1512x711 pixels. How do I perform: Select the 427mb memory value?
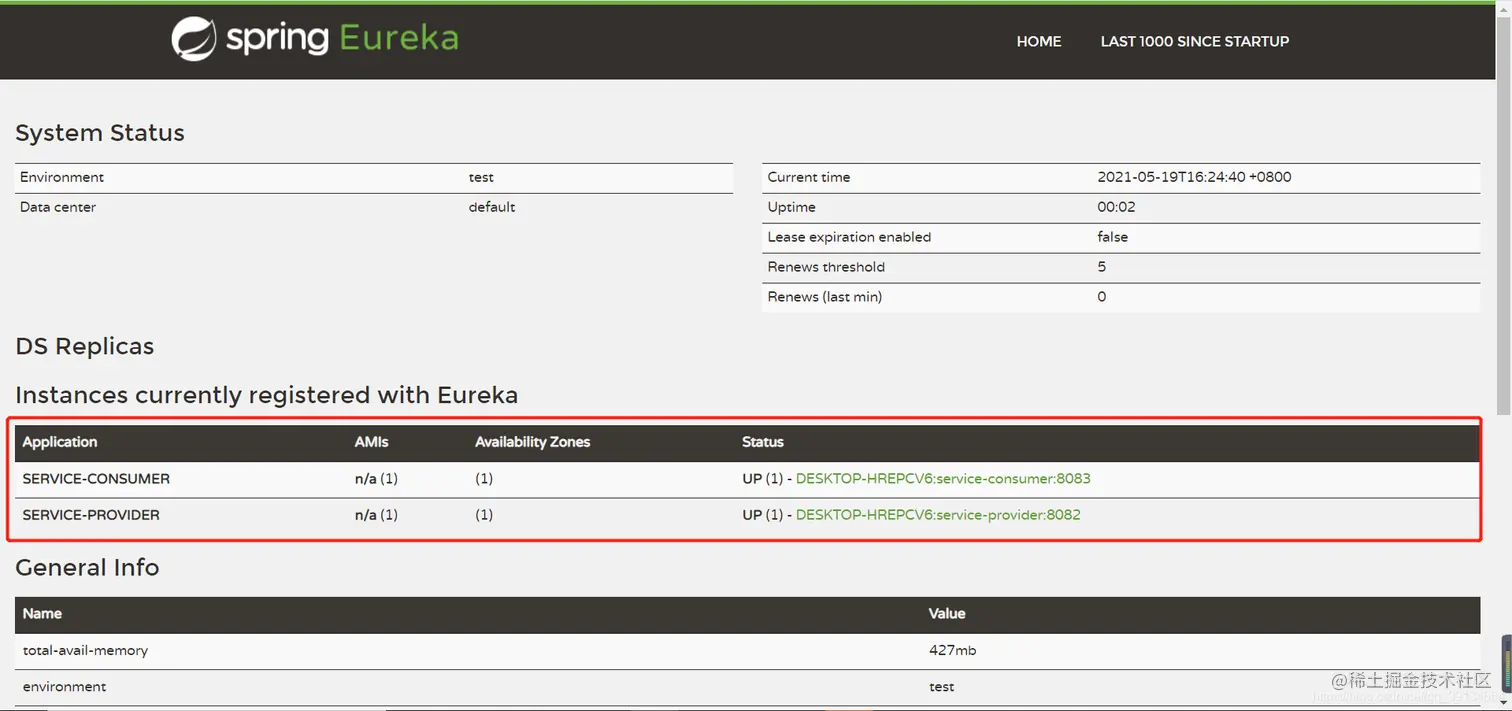(x=952, y=650)
